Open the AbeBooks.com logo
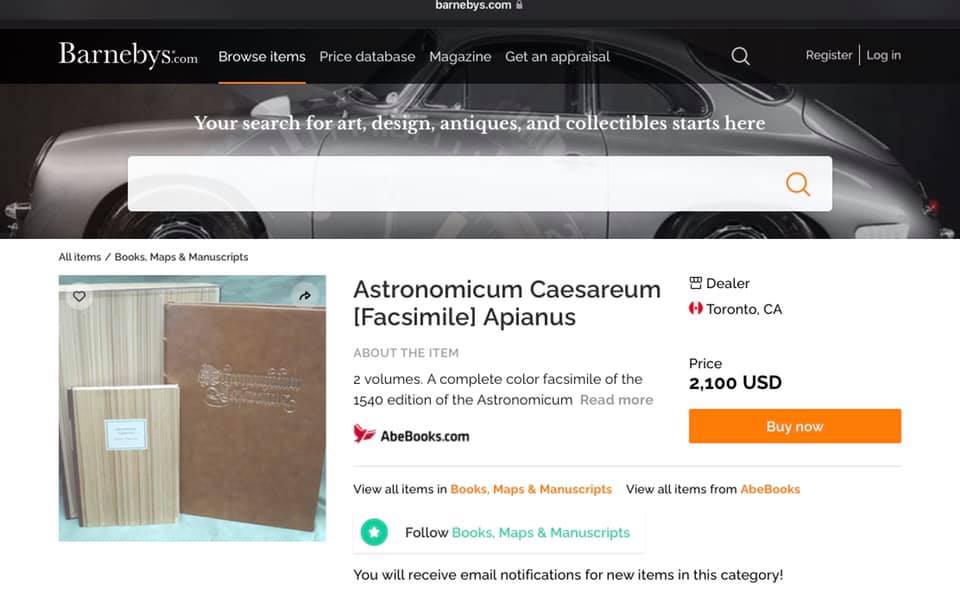Viewport: 960px width, 614px height. 411,435
